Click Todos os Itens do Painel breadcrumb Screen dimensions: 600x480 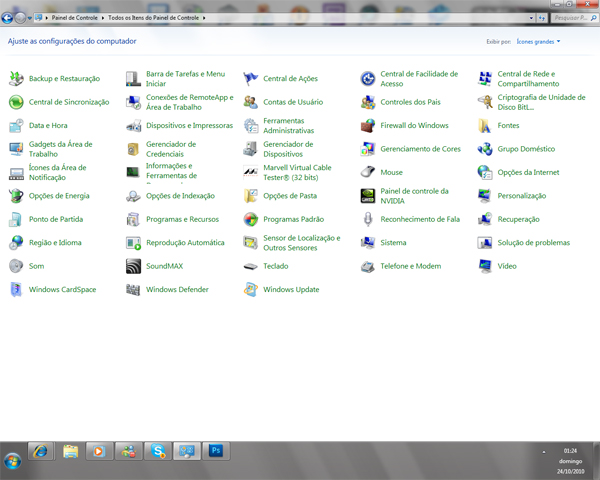point(153,18)
